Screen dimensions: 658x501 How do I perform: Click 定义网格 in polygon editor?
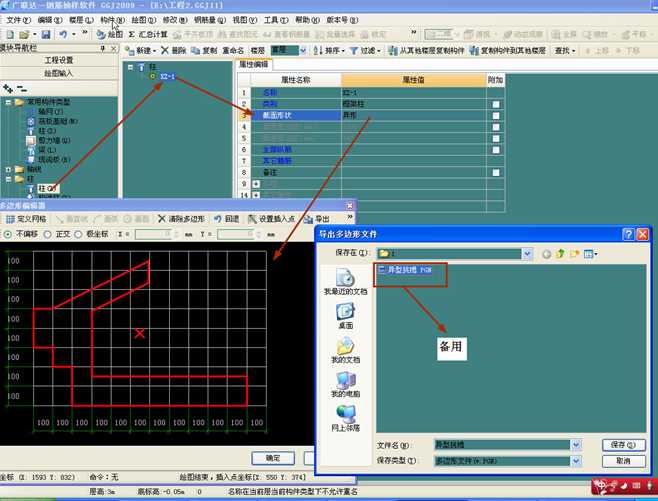pyautogui.click(x=26, y=219)
